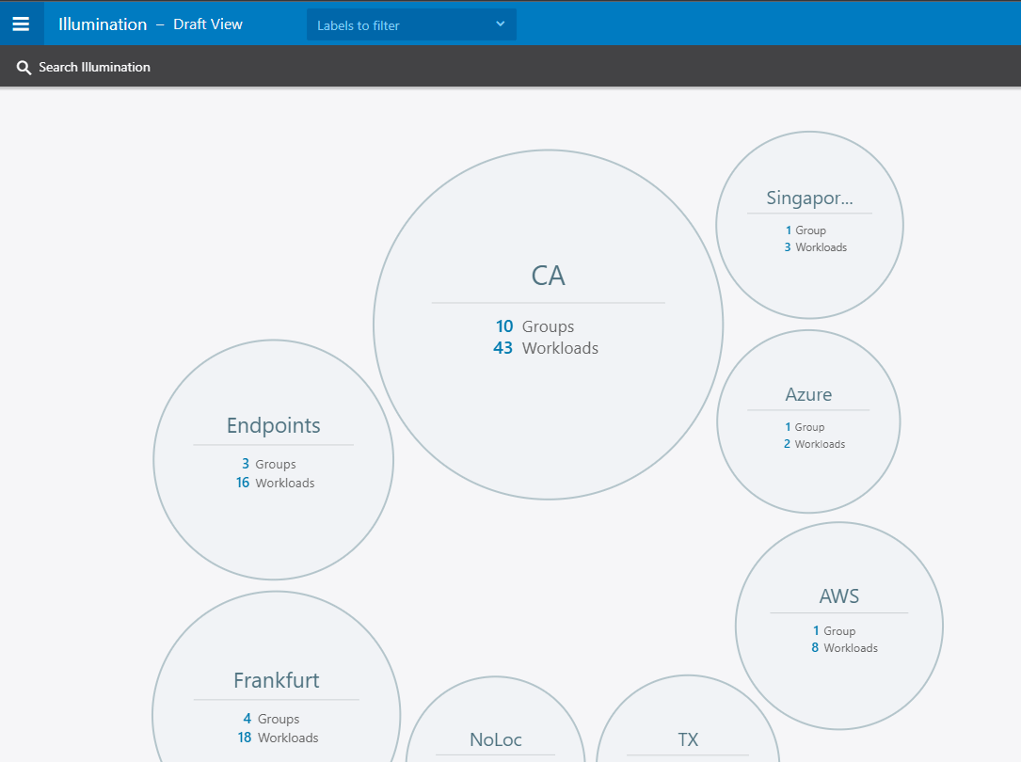Viewport: 1022px width, 762px height.
Task: Select the AWS location heading
Action: [x=839, y=596]
